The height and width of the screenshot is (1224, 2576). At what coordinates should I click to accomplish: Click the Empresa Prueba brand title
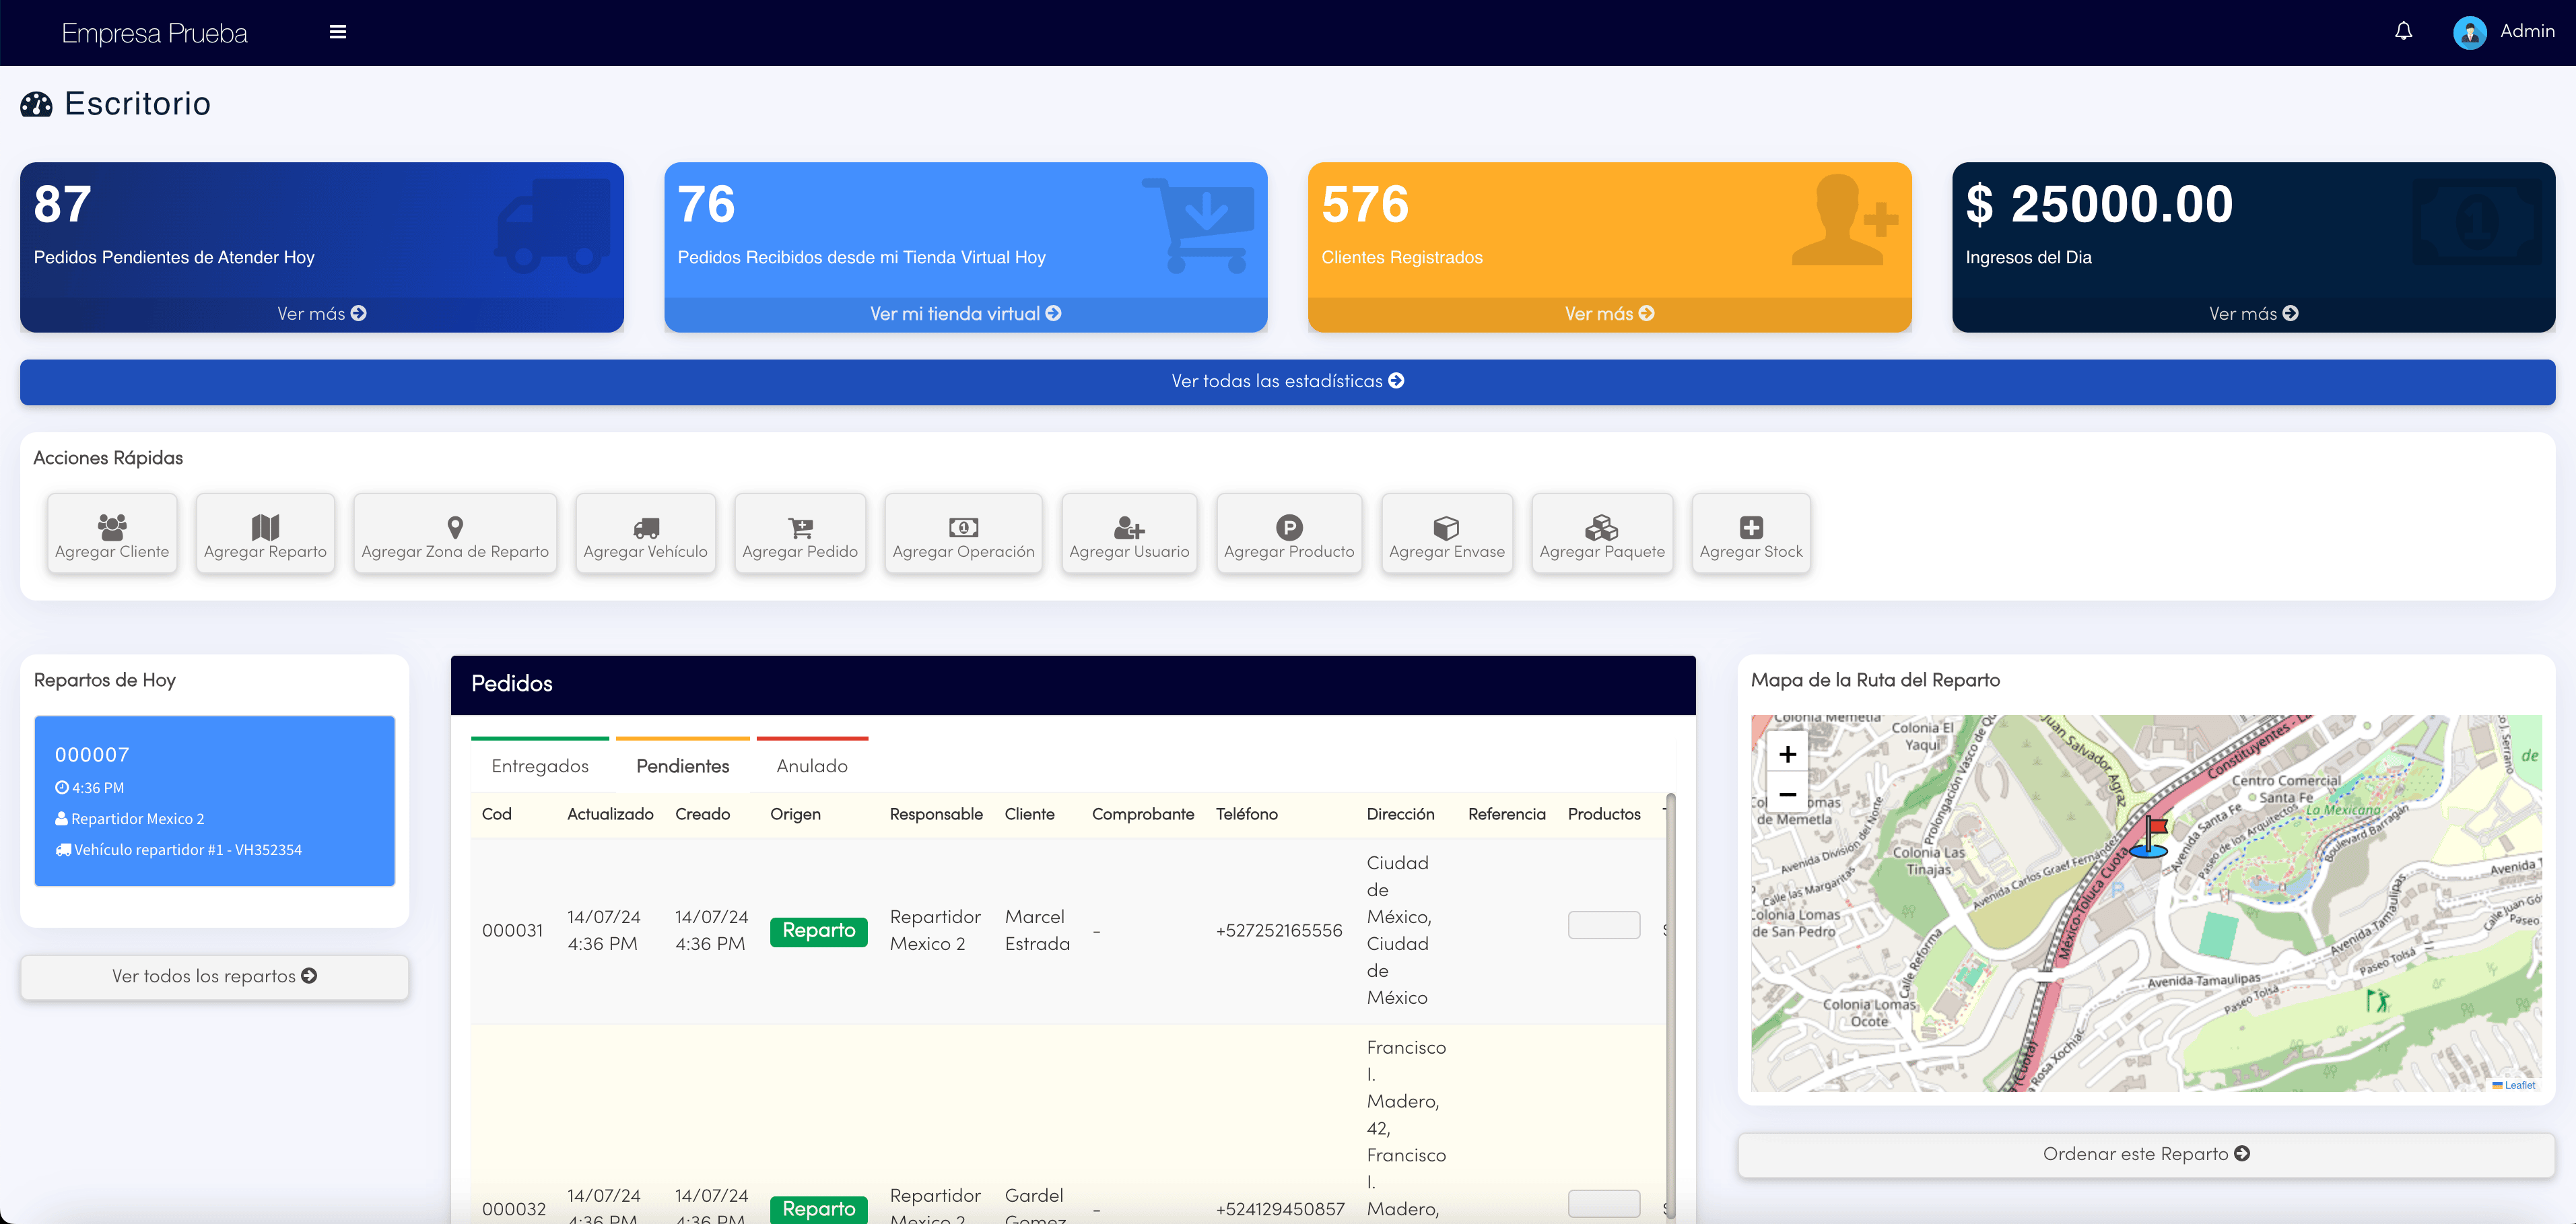coord(155,33)
